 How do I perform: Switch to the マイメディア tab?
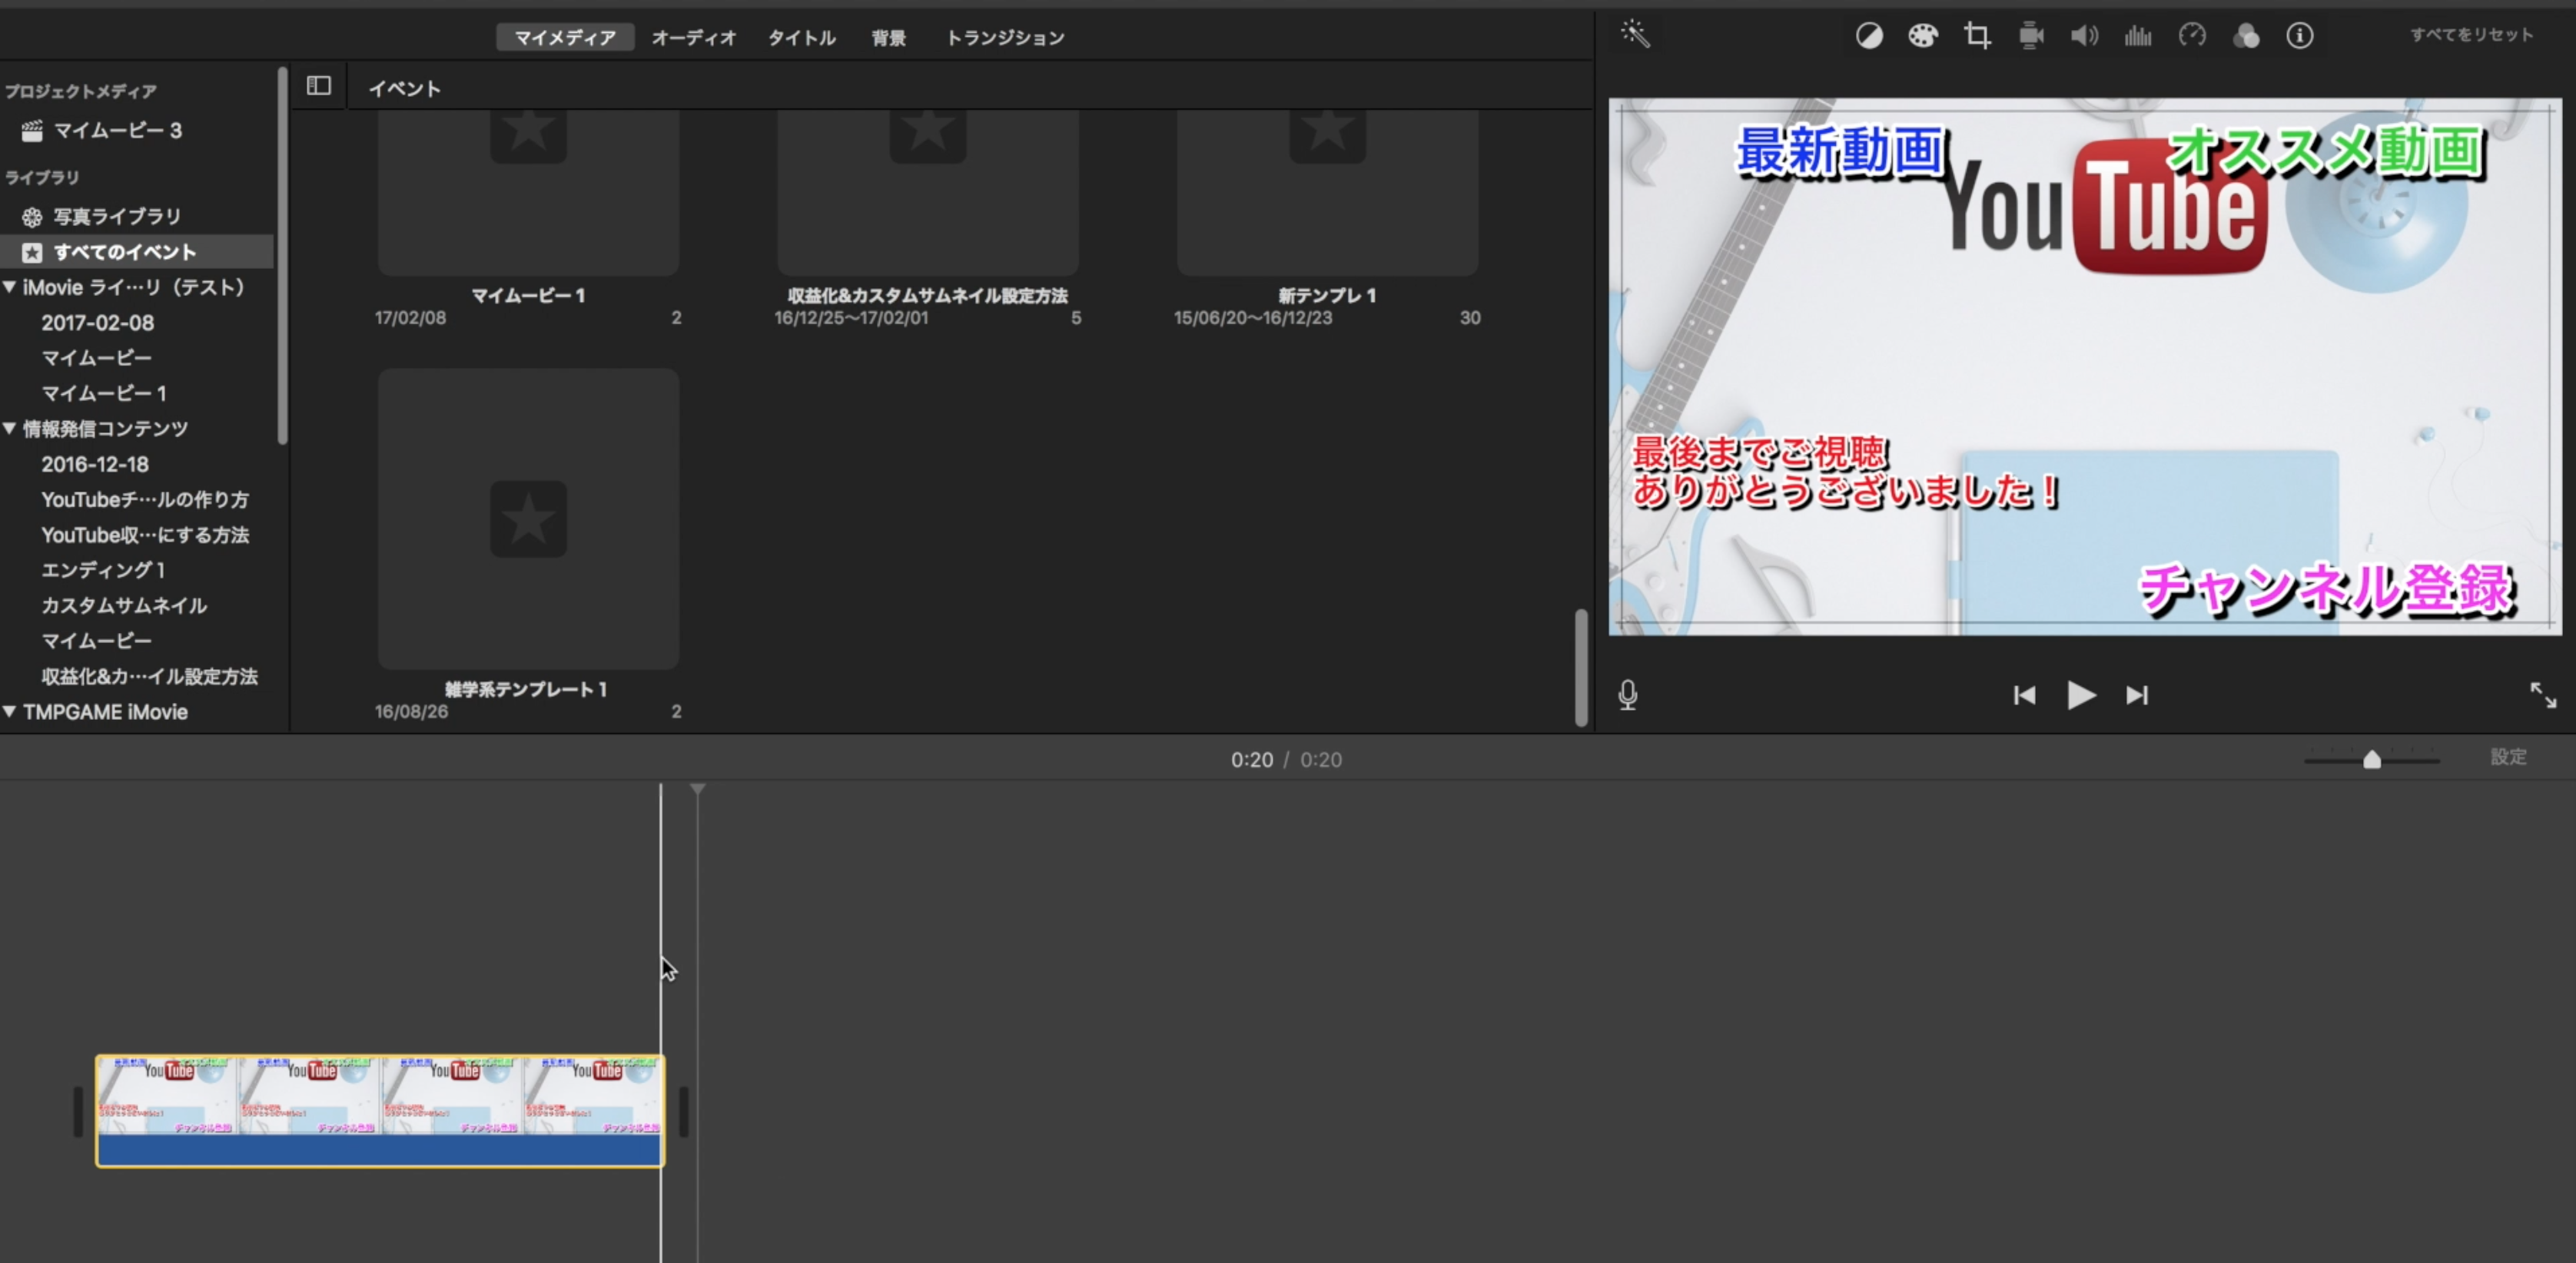[565, 37]
